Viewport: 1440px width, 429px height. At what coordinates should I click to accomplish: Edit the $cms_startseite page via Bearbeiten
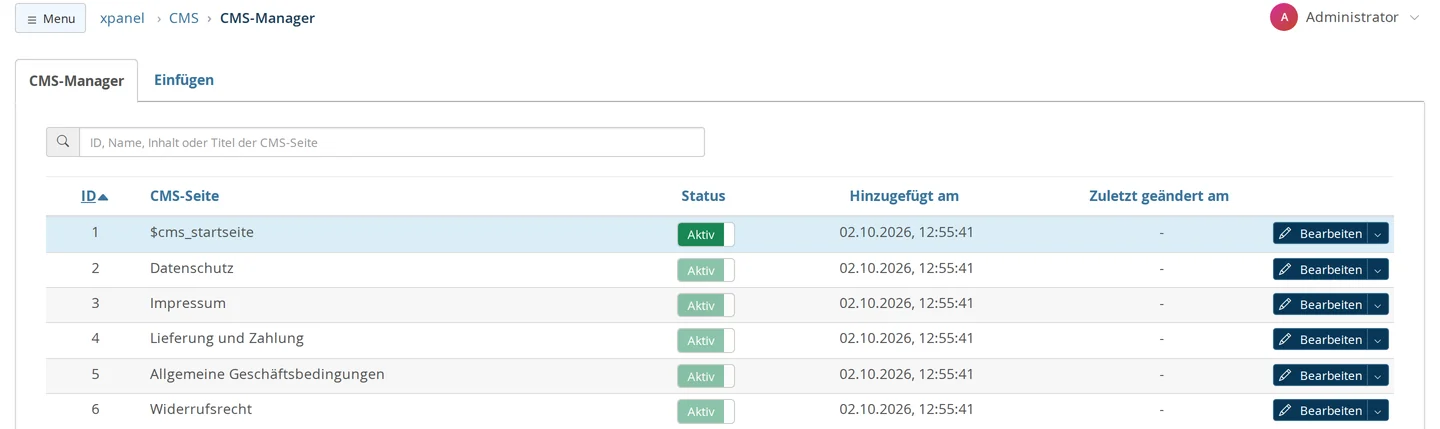click(x=1319, y=233)
